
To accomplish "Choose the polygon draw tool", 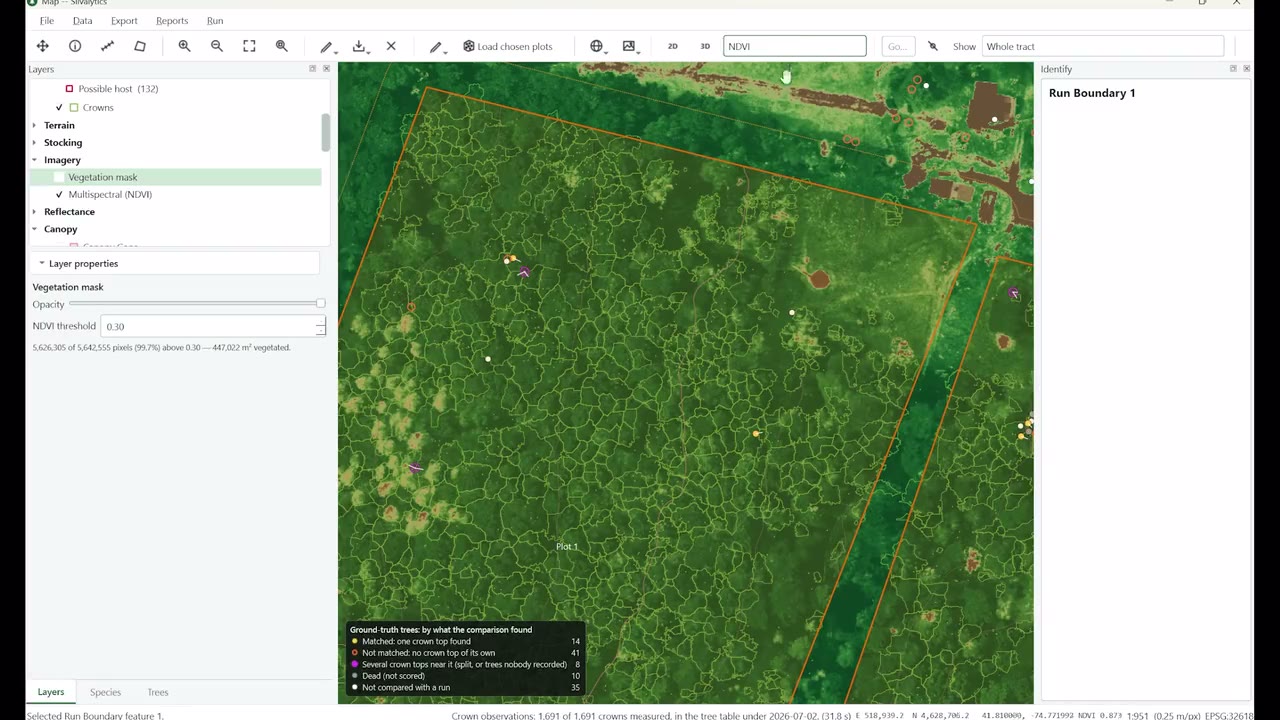I will (140, 46).
